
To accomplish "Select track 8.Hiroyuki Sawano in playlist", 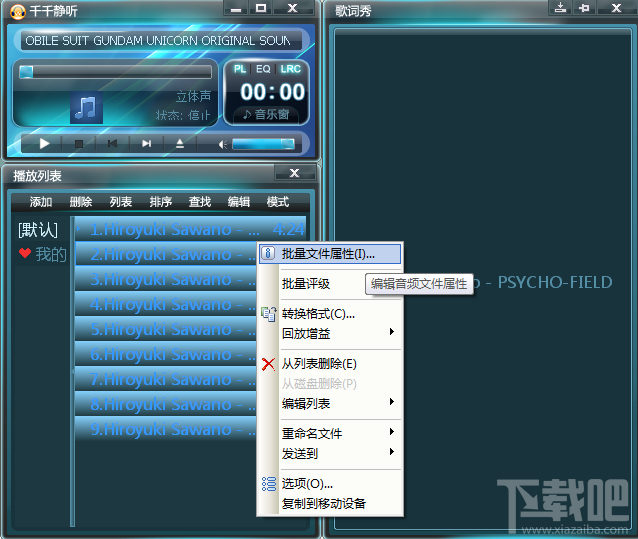I will pos(166,404).
